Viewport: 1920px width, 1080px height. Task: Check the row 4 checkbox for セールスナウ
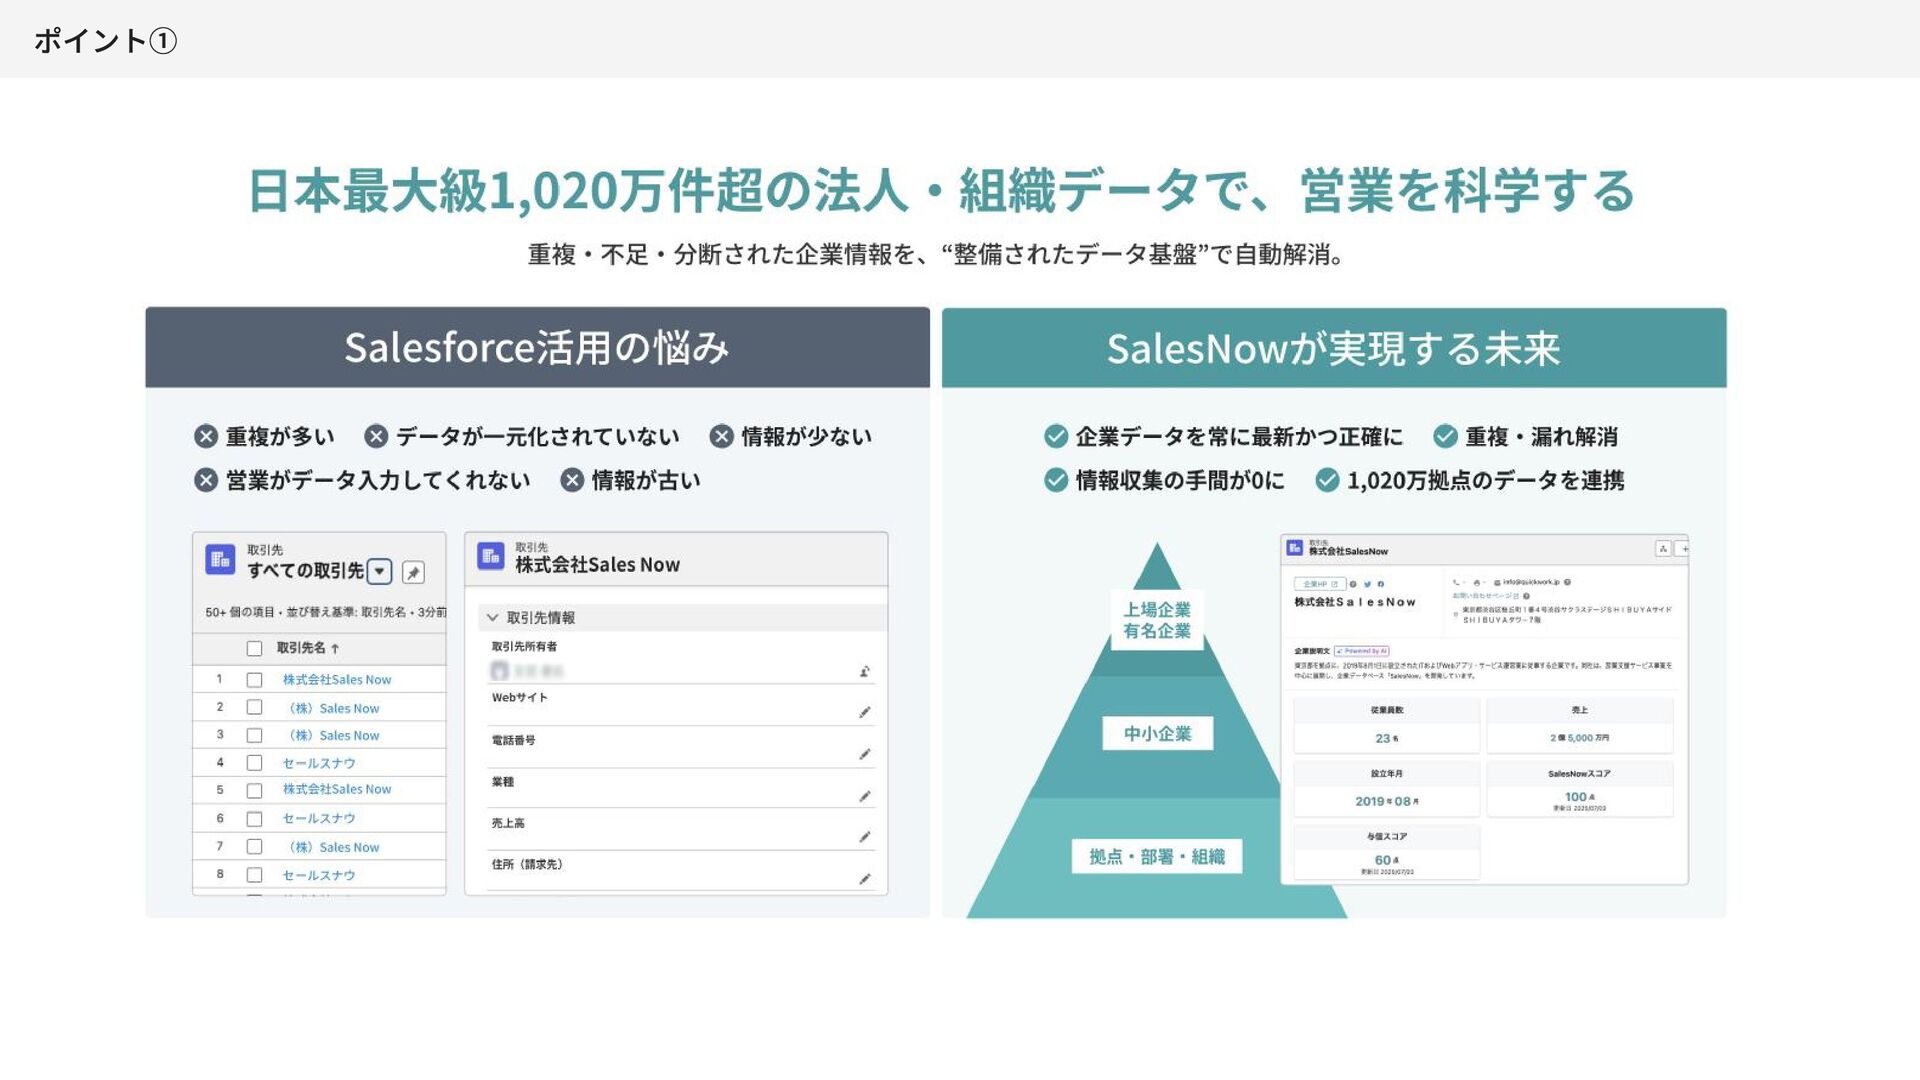pos(254,764)
